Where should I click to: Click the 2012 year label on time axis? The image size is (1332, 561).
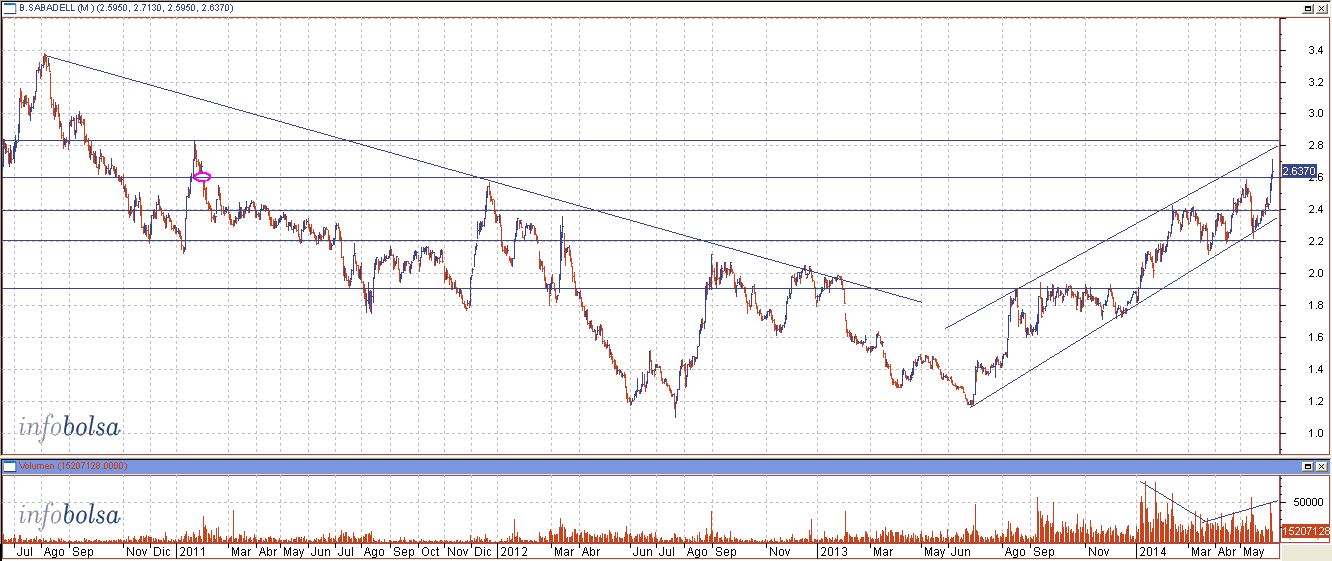coord(513,551)
